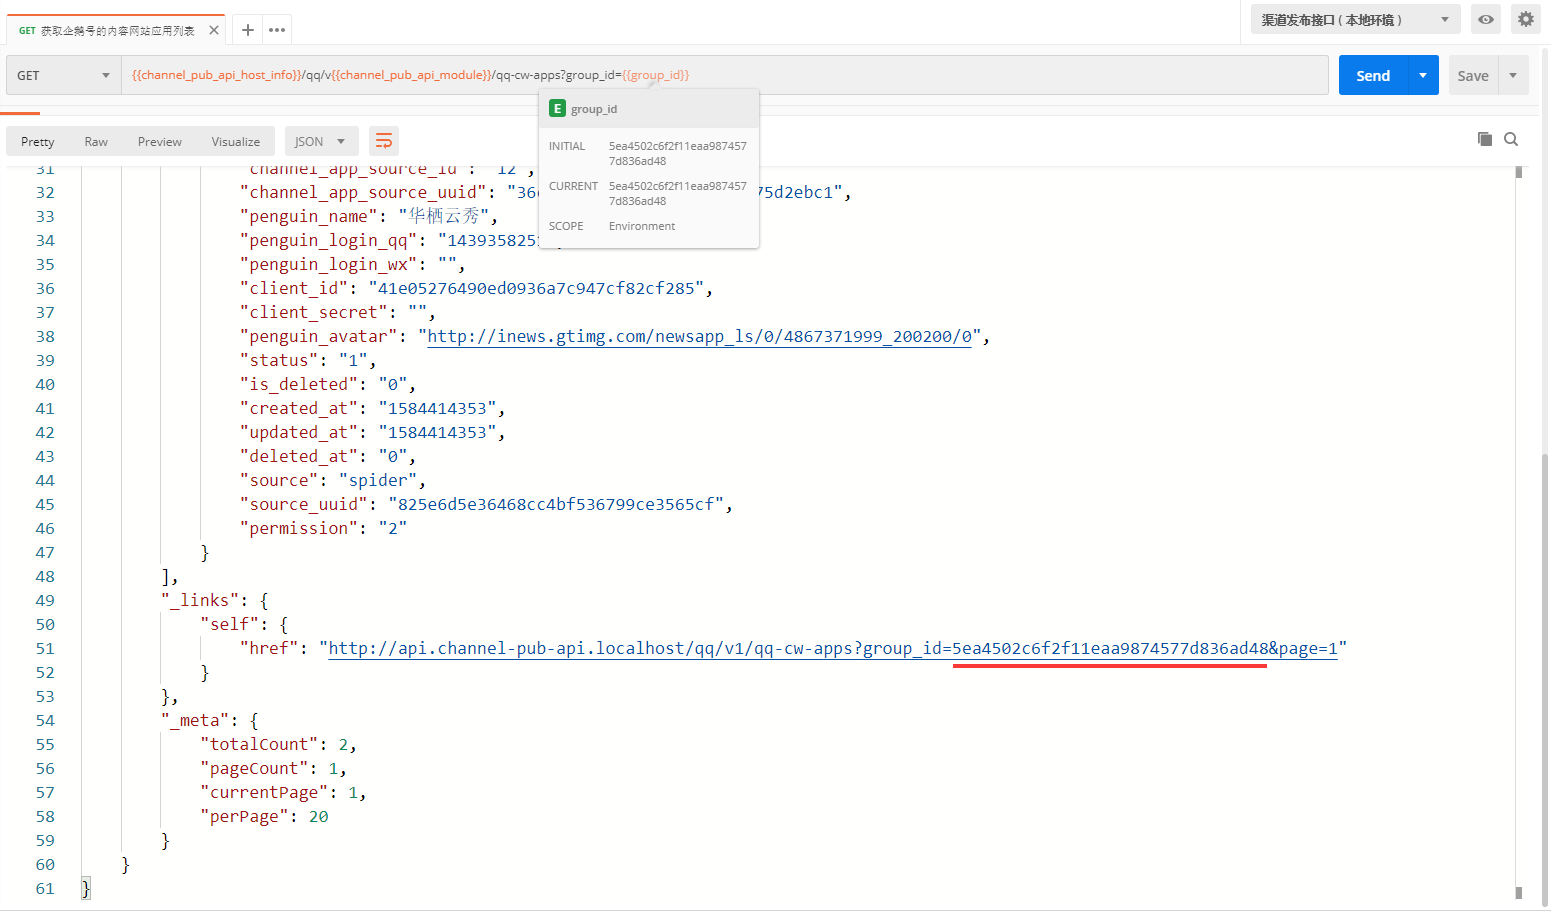Open the GET method dropdown
This screenshot has width=1551, height=911.
click(64, 75)
